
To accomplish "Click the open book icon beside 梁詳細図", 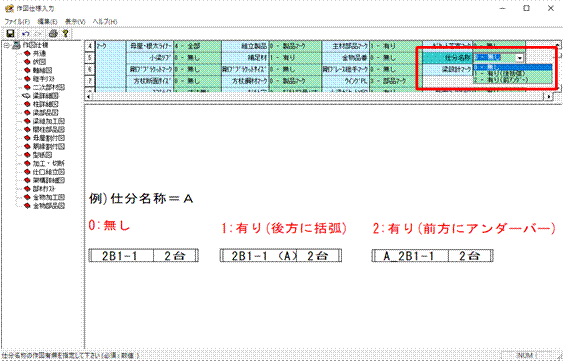I will tap(27, 96).
